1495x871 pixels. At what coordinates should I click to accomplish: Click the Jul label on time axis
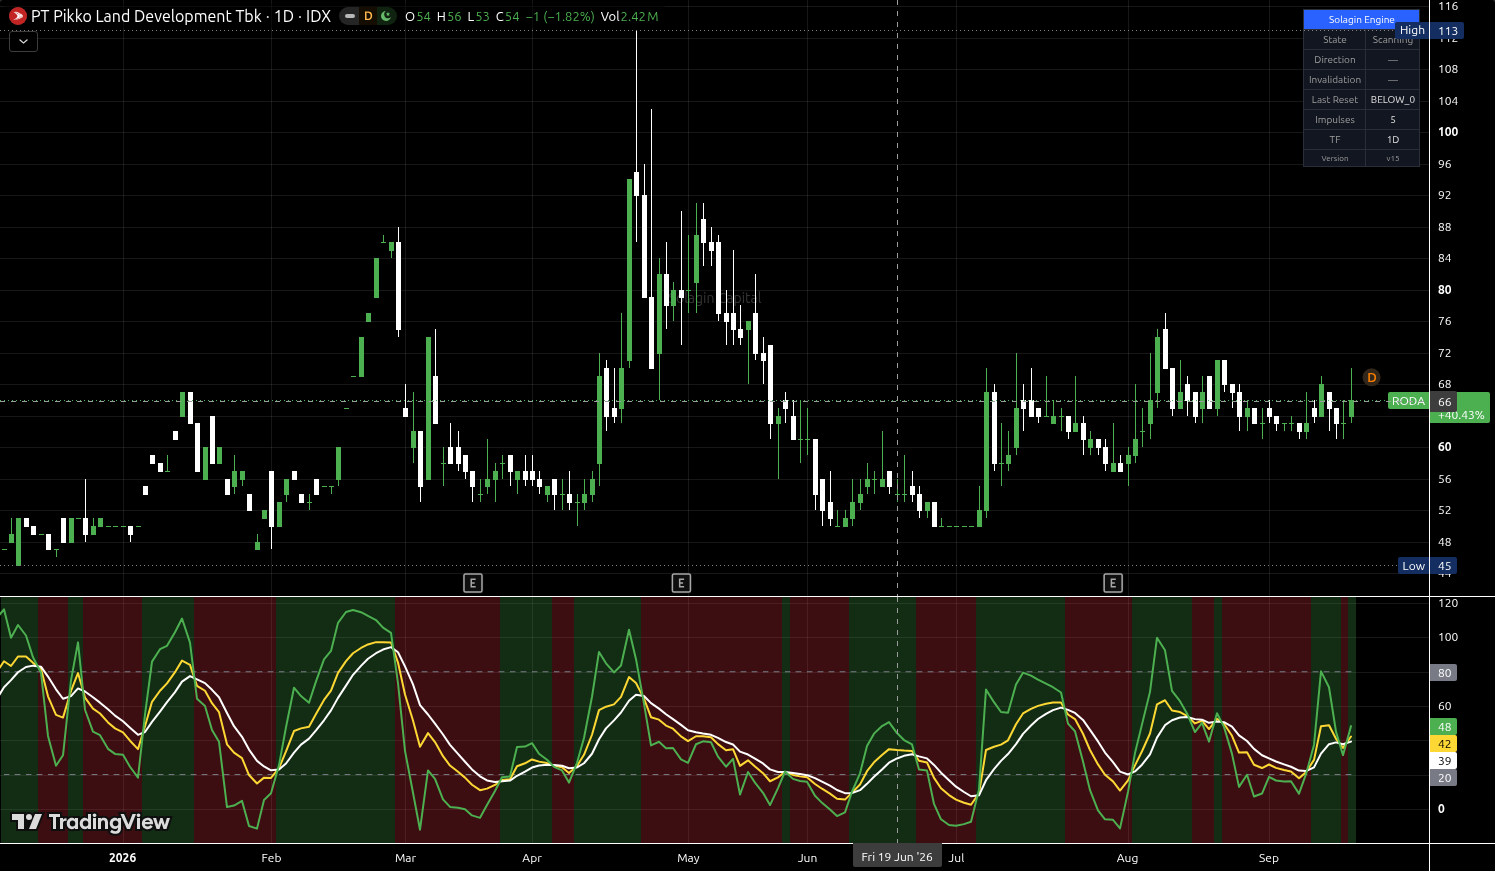[957, 858]
